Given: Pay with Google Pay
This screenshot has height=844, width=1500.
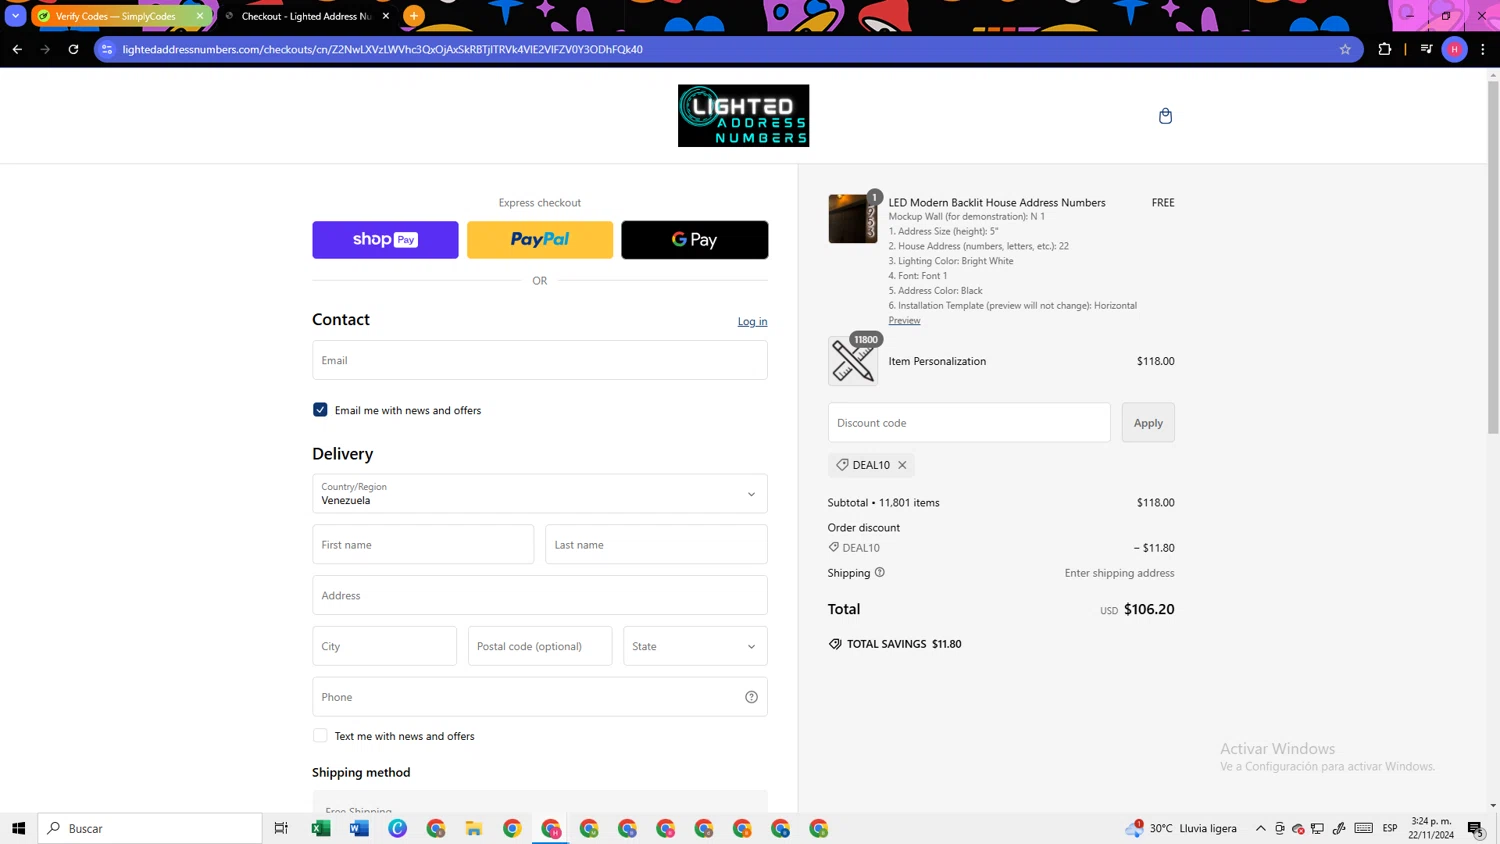Looking at the screenshot, I should coord(695,240).
